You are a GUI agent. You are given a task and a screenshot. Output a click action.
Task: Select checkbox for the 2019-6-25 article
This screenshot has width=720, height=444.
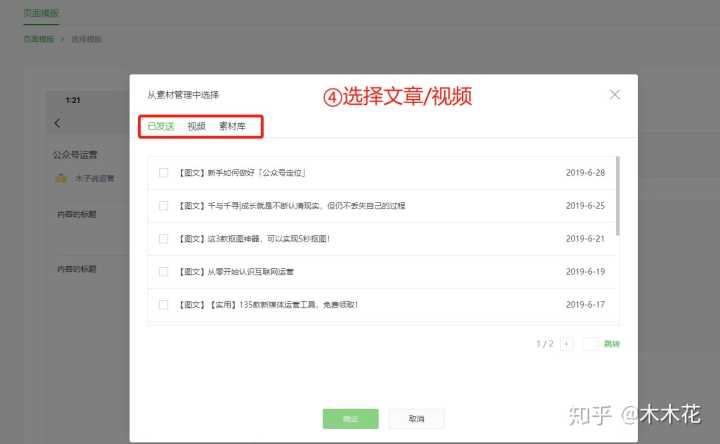click(x=164, y=206)
